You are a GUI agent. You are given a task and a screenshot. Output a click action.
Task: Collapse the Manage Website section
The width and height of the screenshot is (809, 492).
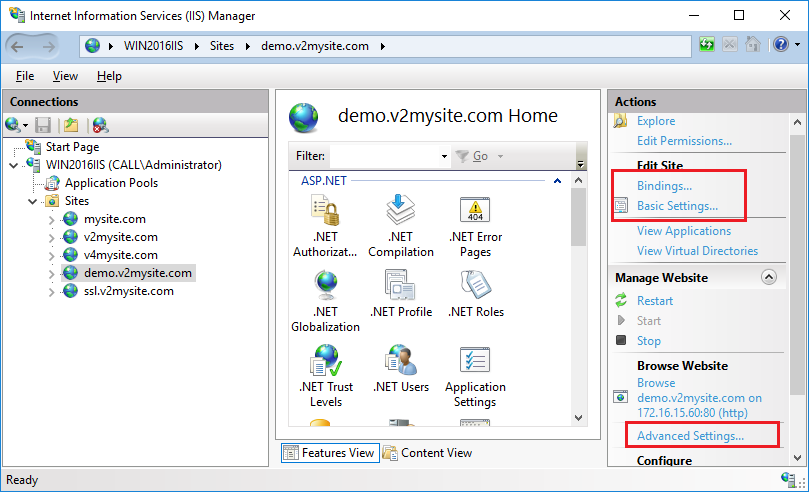769,277
